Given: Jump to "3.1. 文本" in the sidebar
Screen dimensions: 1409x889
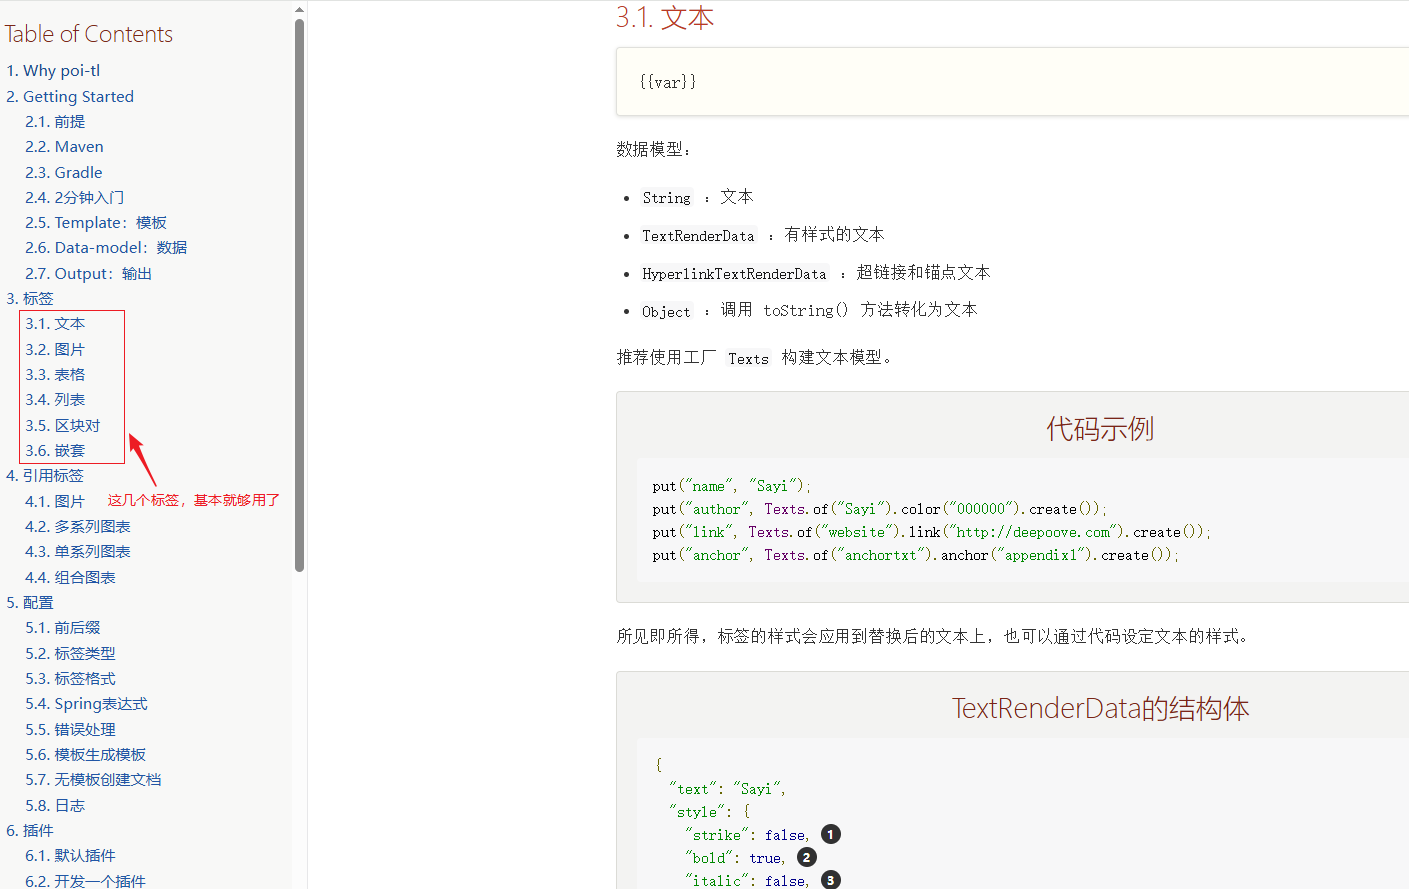Looking at the screenshot, I should pos(57,323).
